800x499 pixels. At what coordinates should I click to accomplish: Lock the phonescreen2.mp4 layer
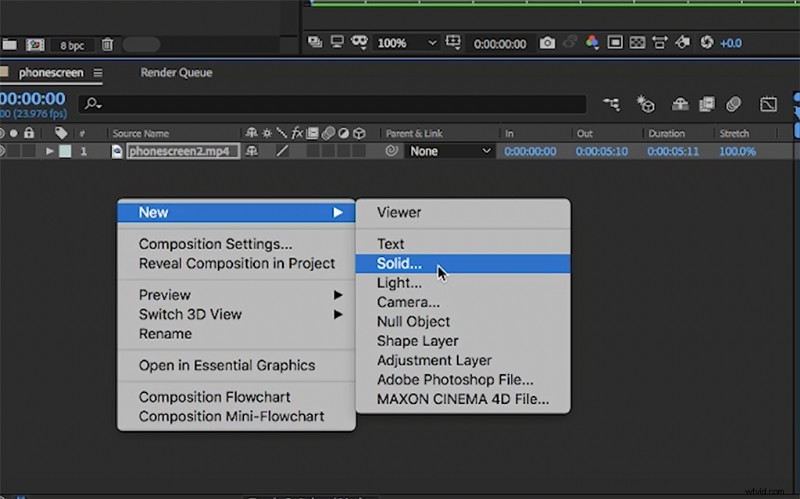(x=29, y=151)
